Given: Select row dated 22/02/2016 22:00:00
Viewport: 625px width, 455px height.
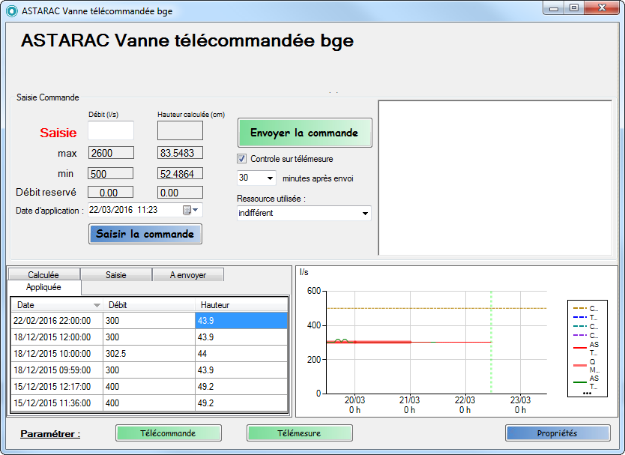Looking at the screenshot, I should click(x=149, y=321).
